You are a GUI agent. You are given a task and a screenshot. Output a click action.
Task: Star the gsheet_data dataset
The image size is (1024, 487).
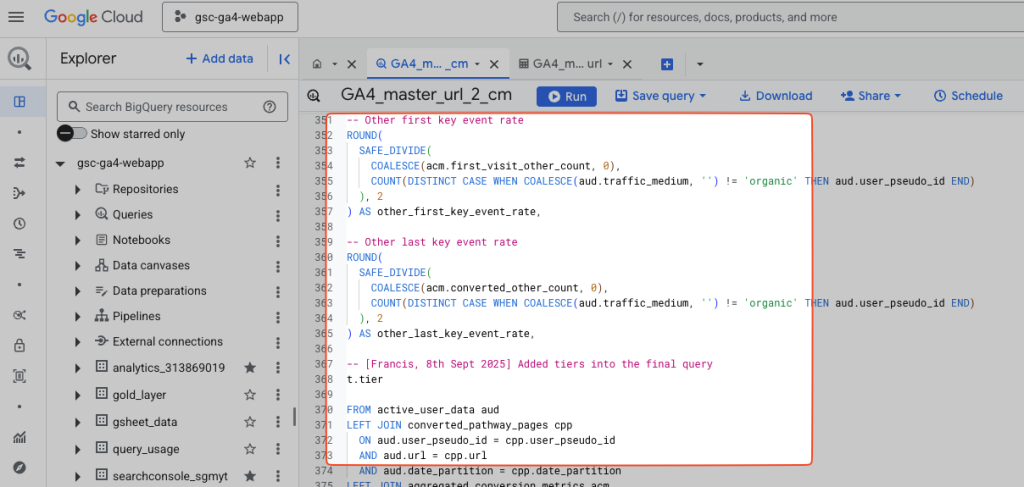[x=249, y=422]
